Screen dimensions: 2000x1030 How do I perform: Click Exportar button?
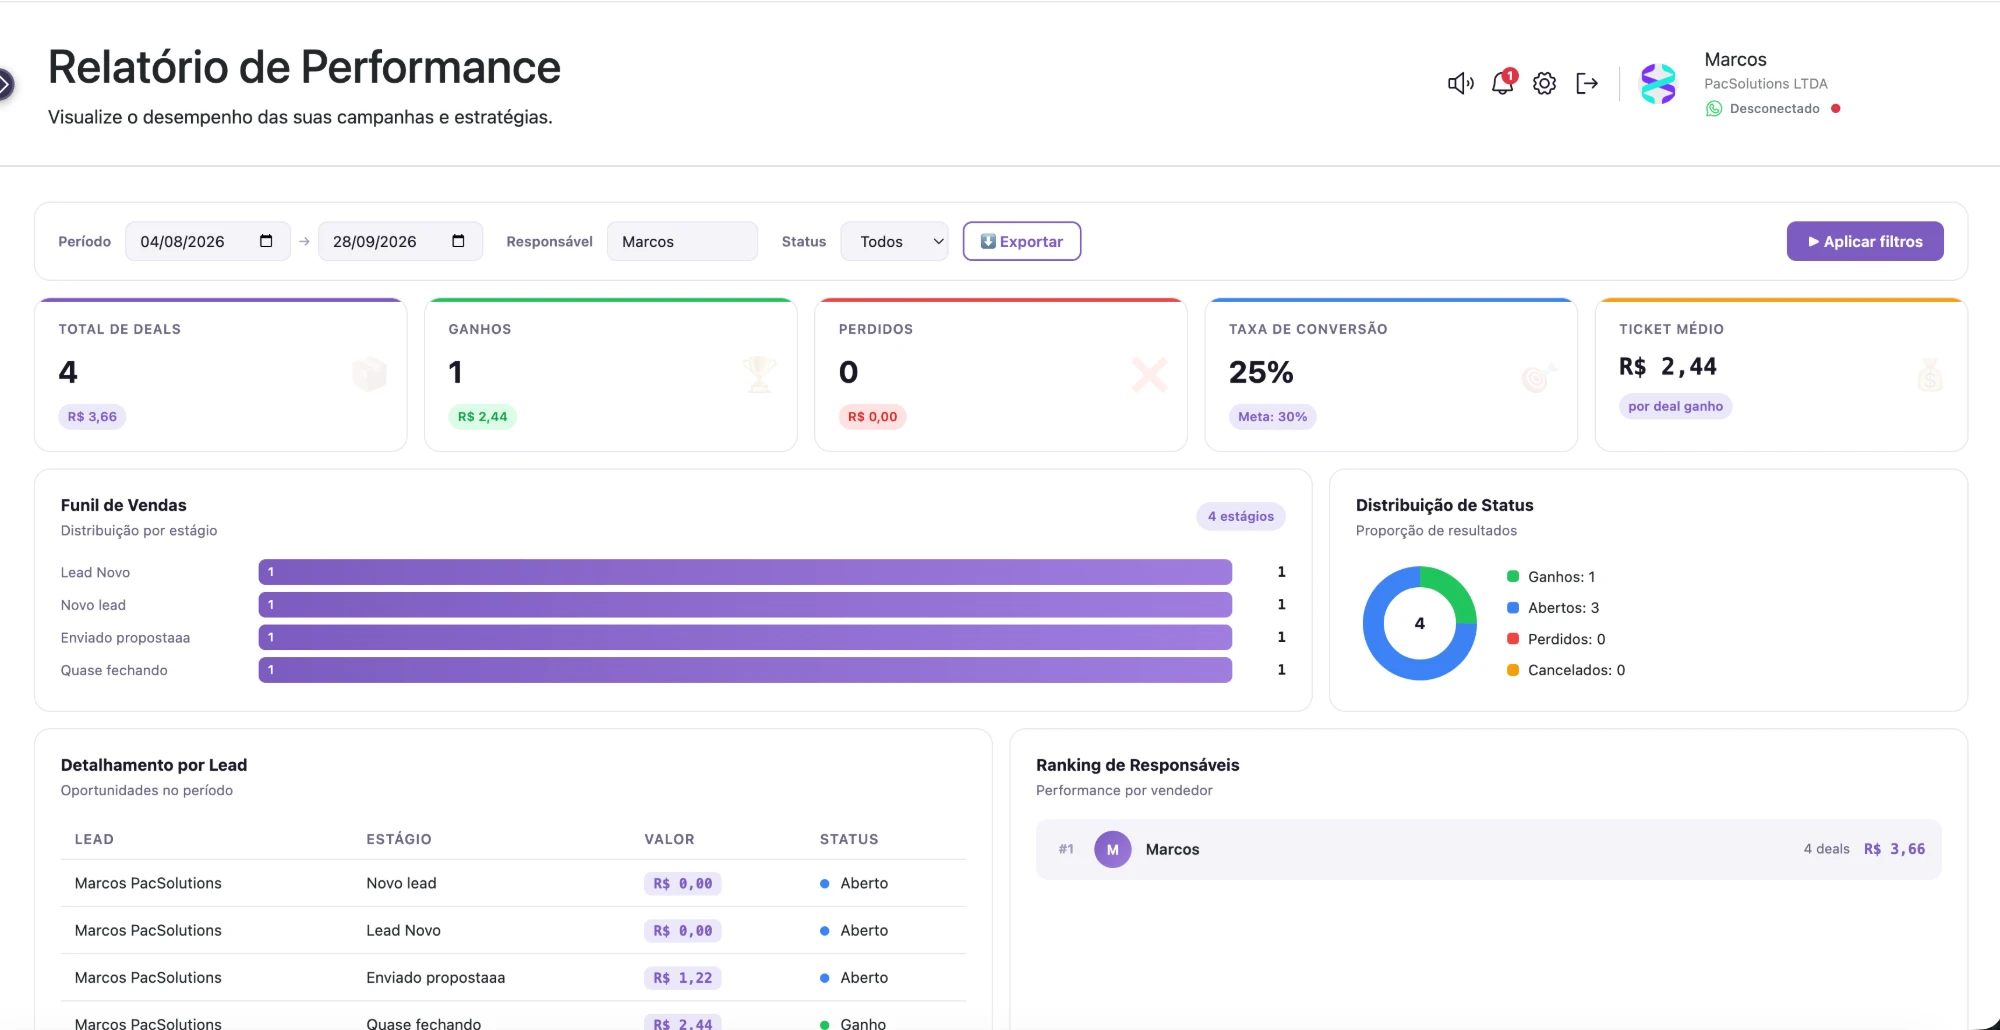tap(1021, 241)
